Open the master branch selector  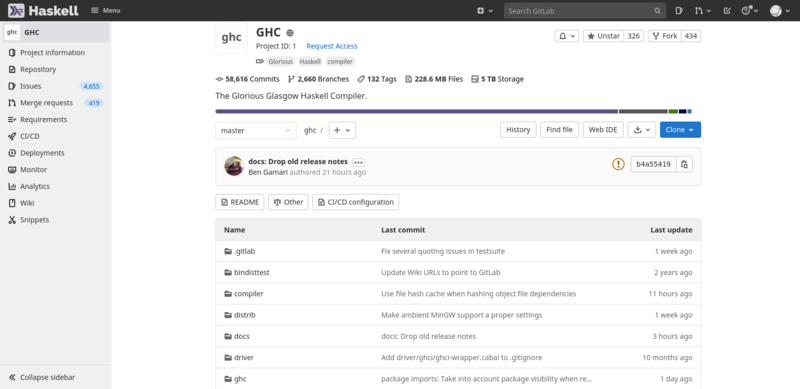pos(256,130)
